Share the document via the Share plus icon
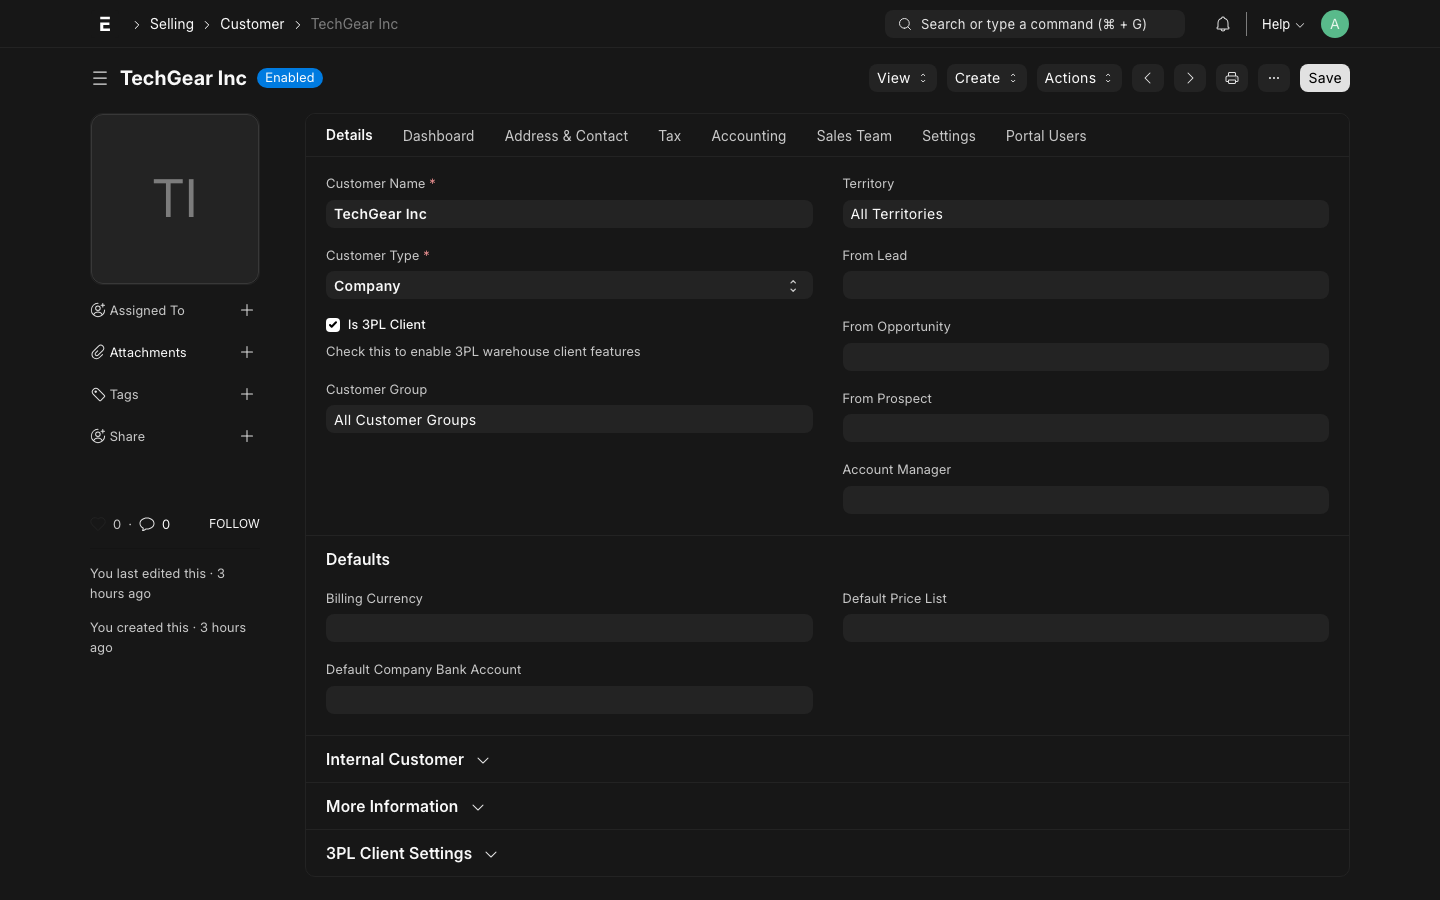The height and width of the screenshot is (900, 1440). 247,436
